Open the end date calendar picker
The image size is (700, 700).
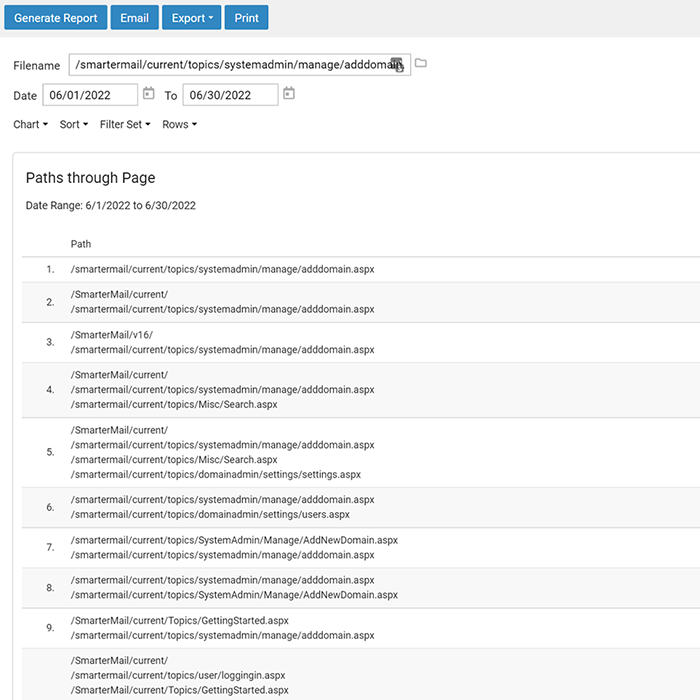click(289, 94)
